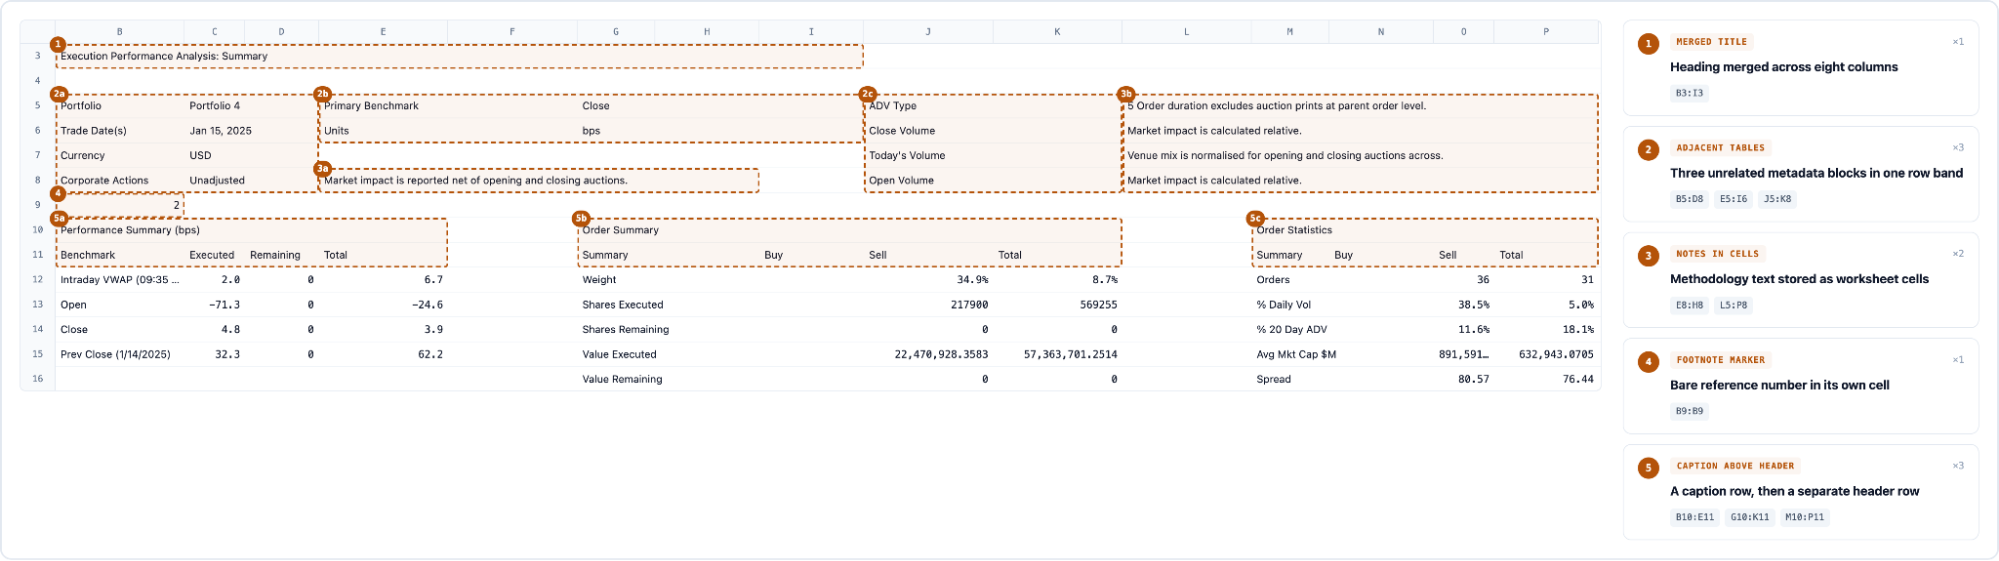
Task: Select the column E header
Action: 383,32
